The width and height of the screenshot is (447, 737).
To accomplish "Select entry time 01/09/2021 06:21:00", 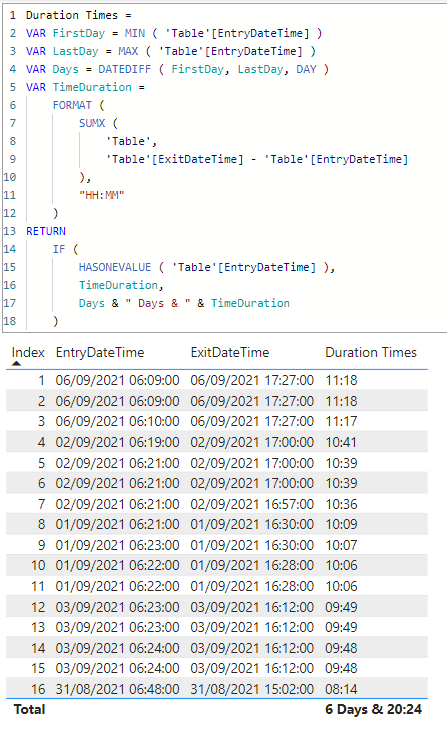I will point(117,524).
